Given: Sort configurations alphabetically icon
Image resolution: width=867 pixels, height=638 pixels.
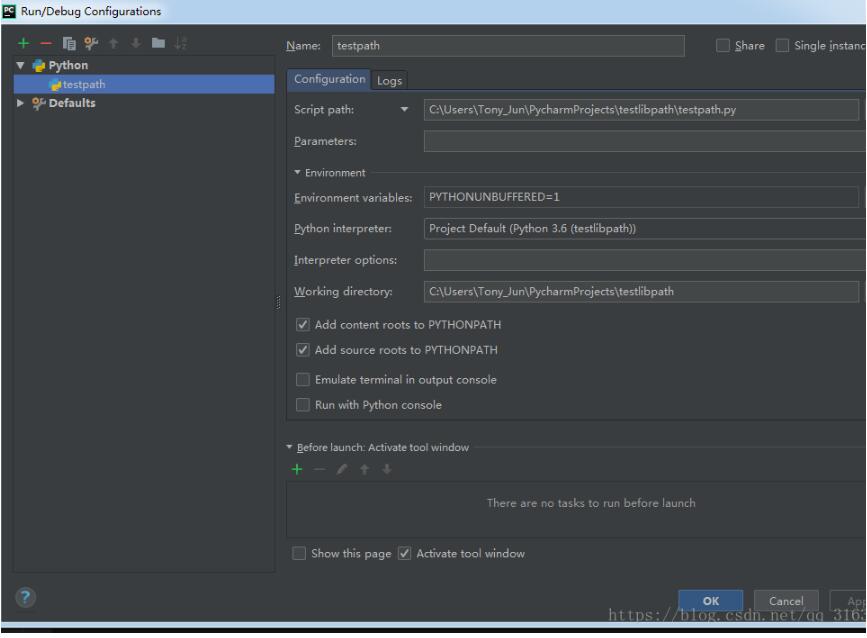Looking at the screenshot, I should (181, 43).
